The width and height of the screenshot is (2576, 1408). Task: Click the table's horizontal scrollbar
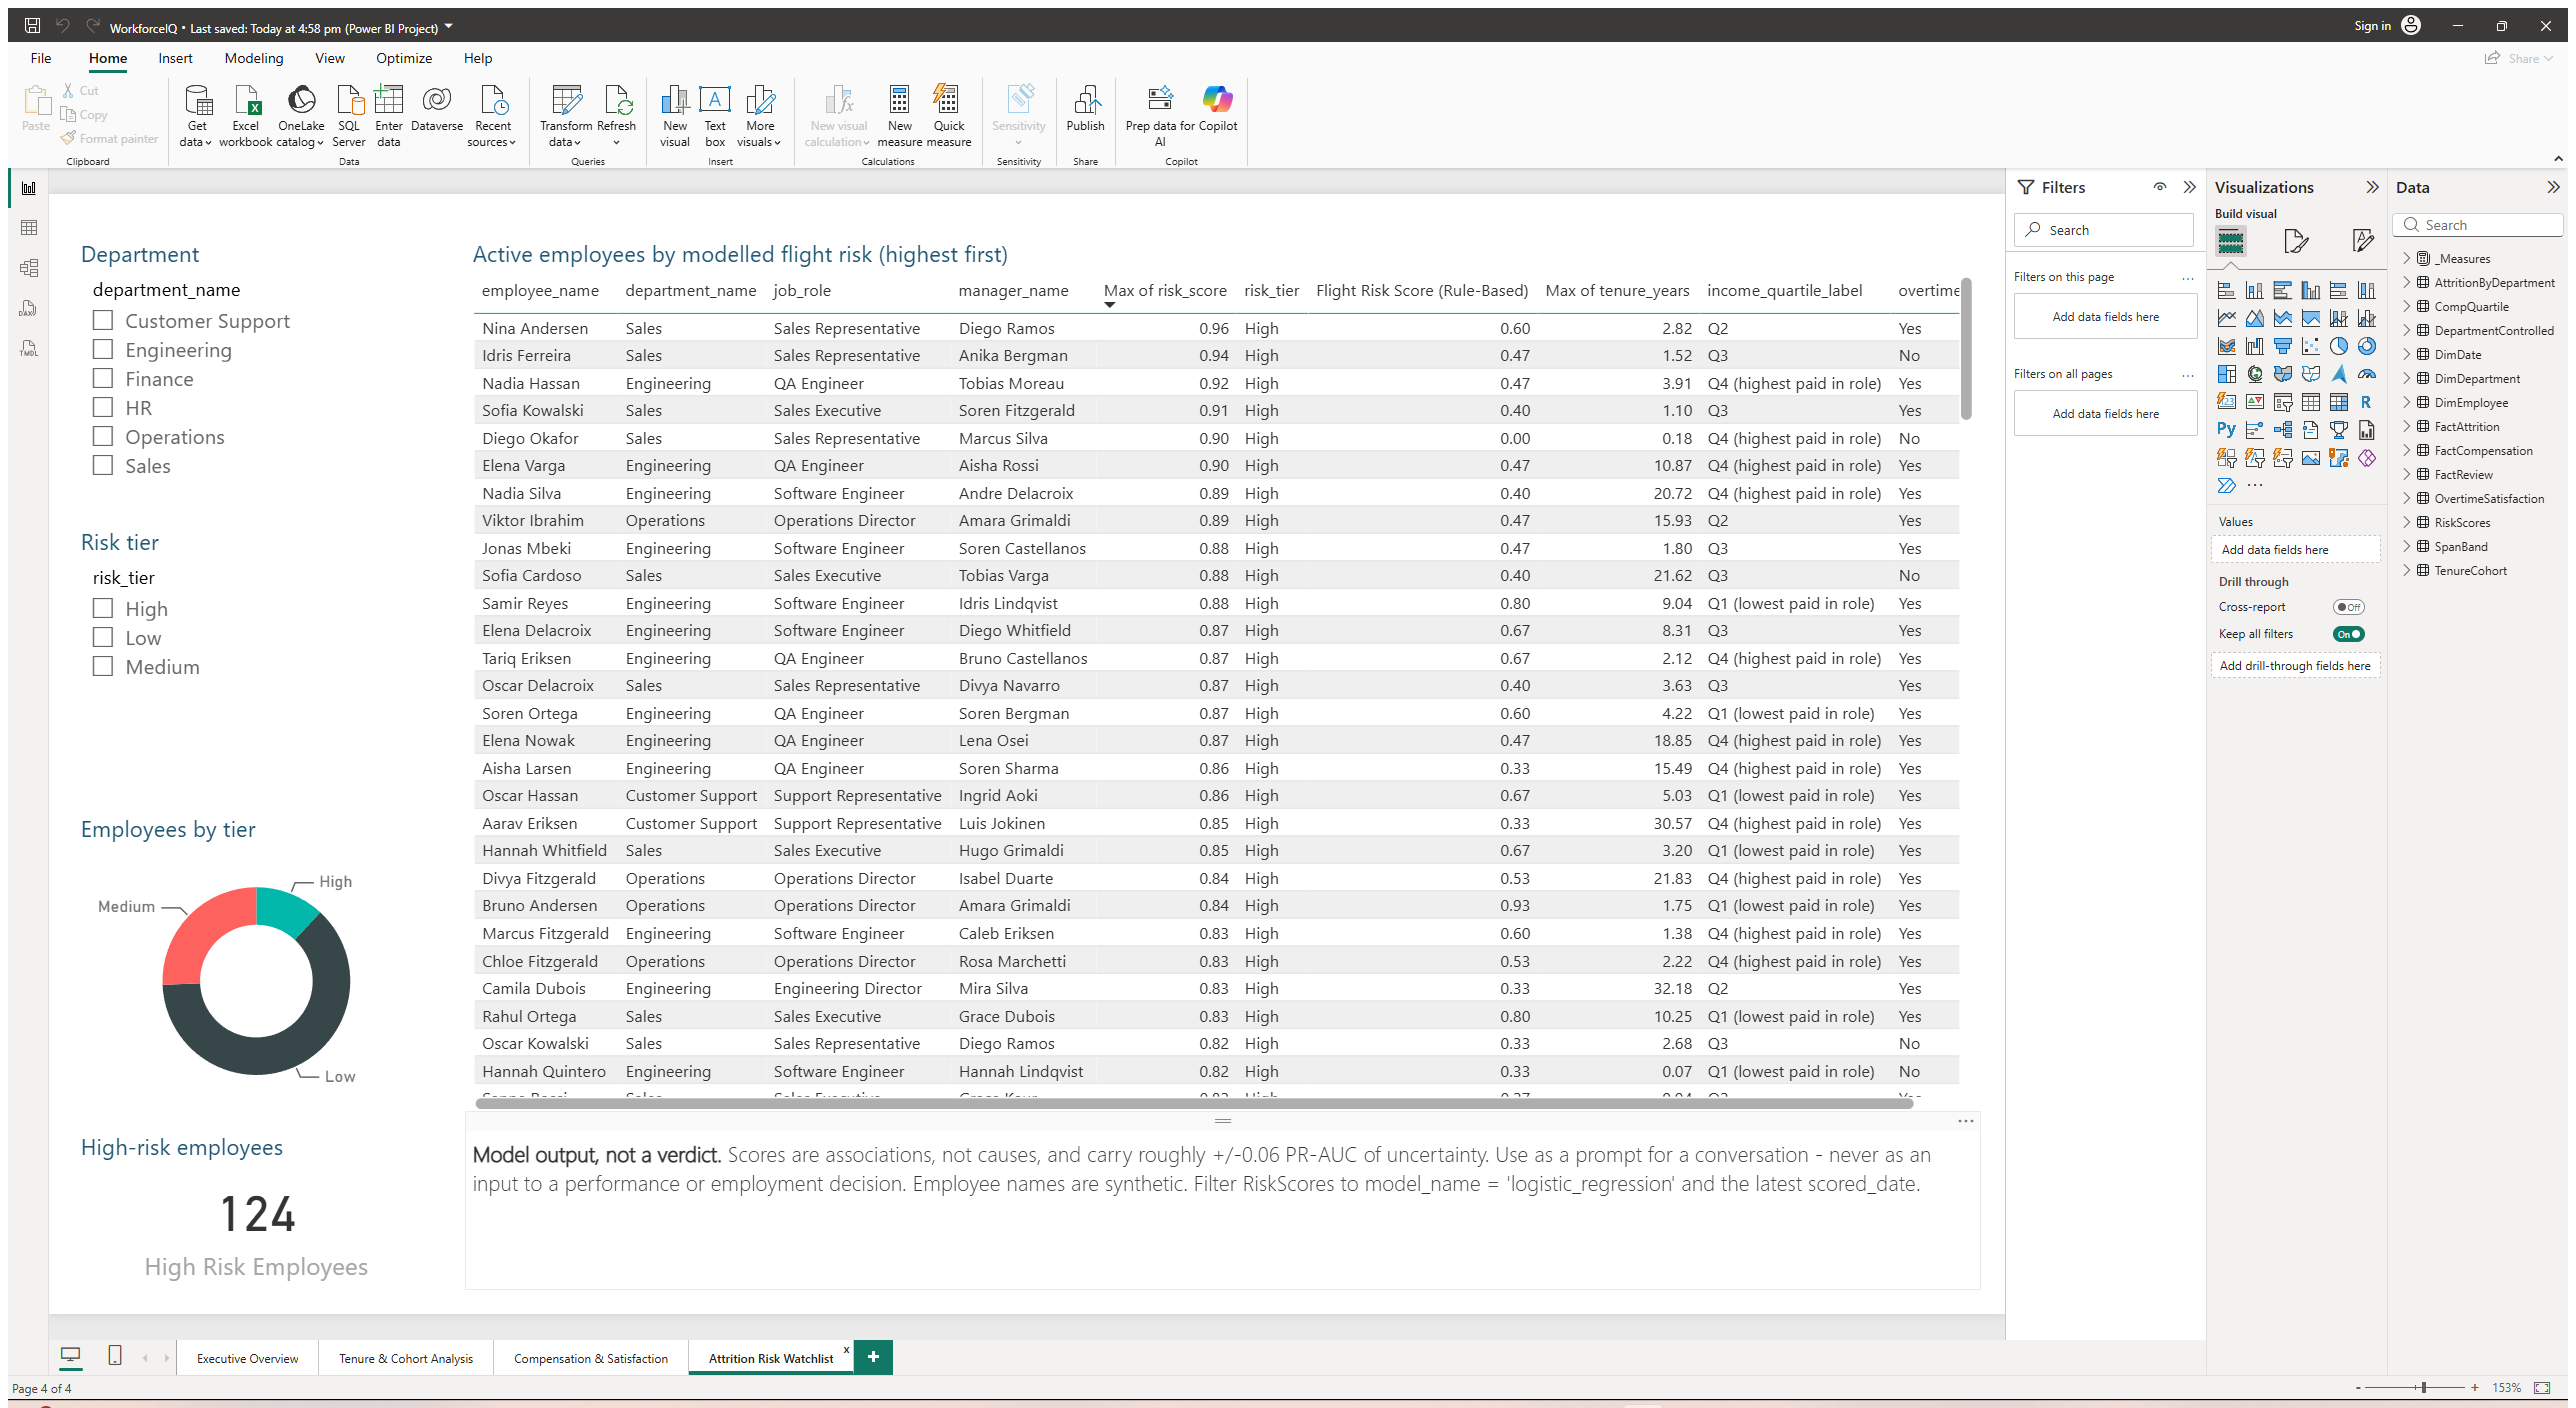[1194, 1103]
